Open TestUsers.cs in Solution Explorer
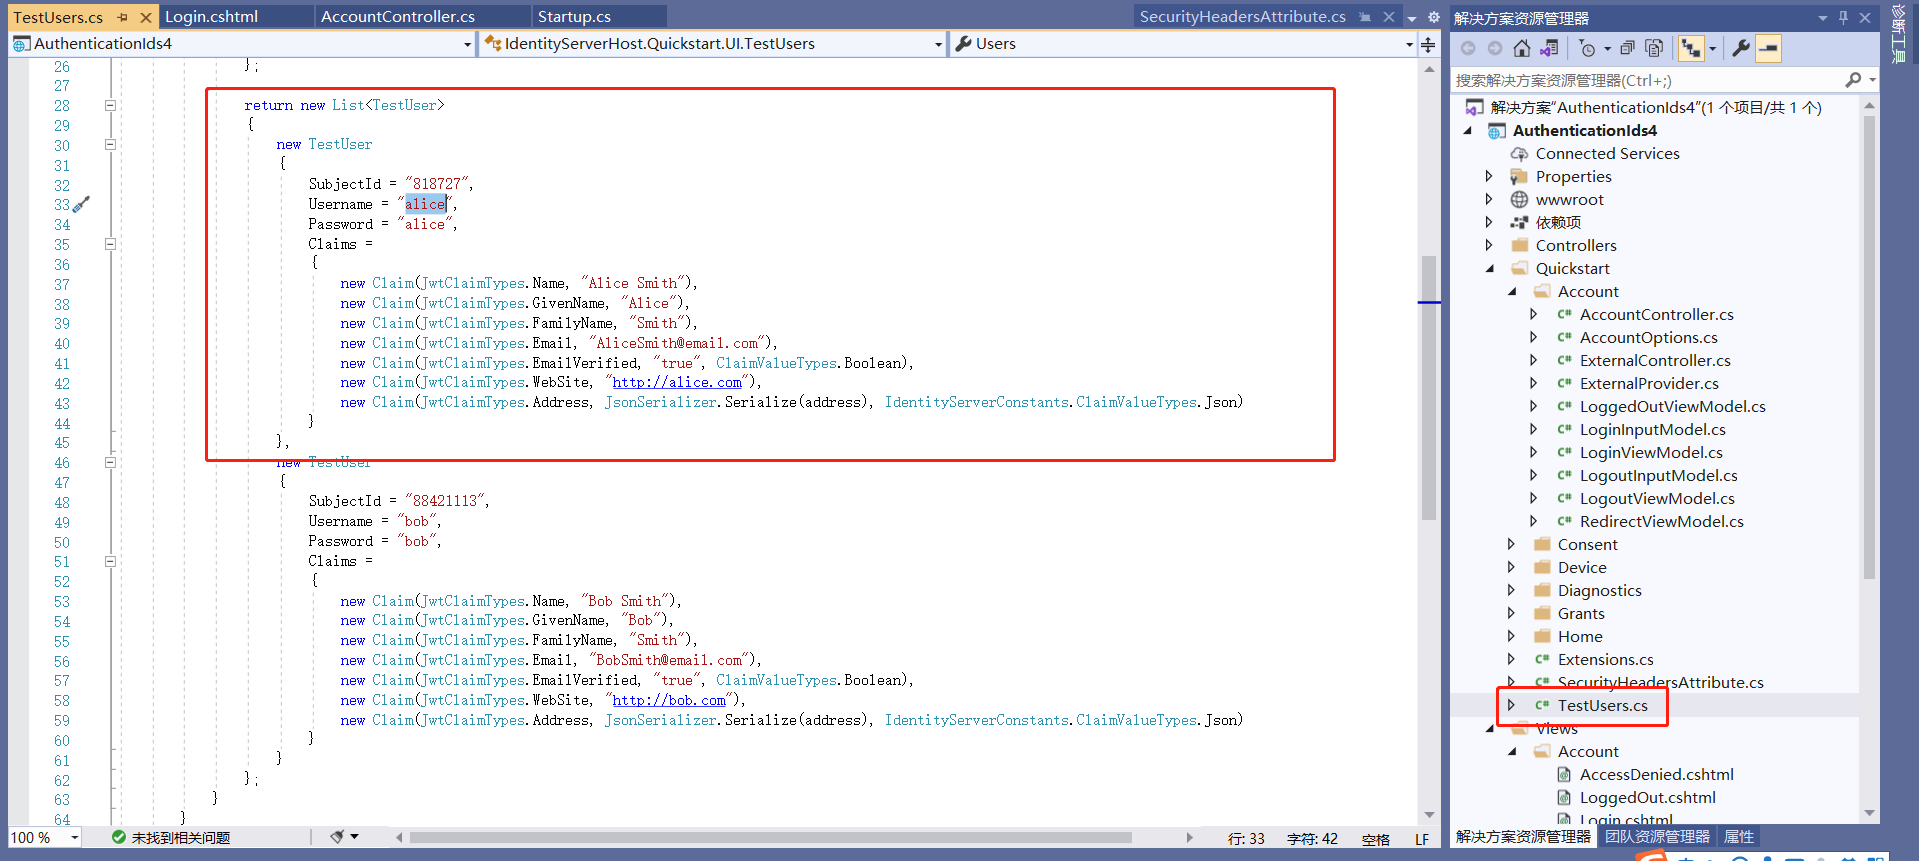1919x861 pixels. click(1602, 705)
